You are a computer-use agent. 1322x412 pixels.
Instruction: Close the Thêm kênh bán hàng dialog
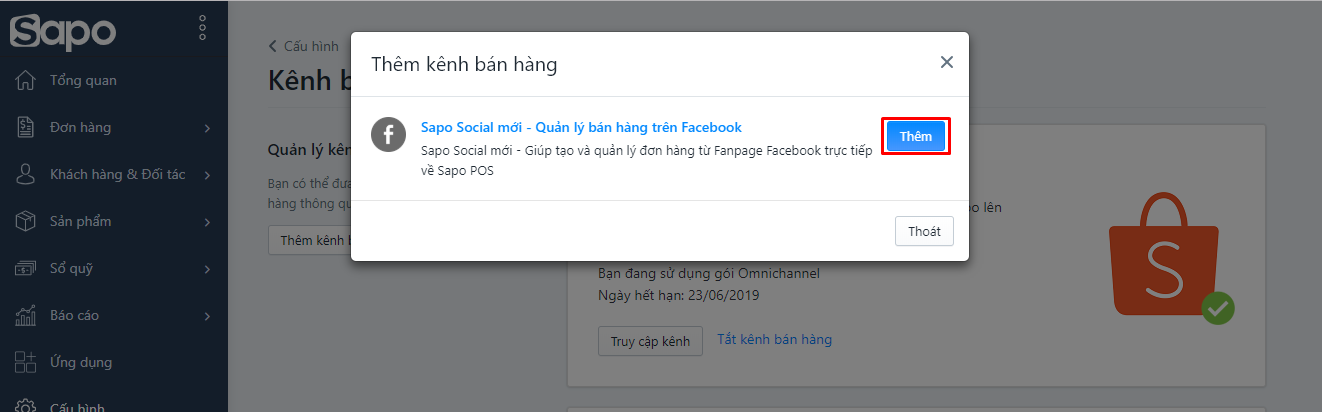946,62
